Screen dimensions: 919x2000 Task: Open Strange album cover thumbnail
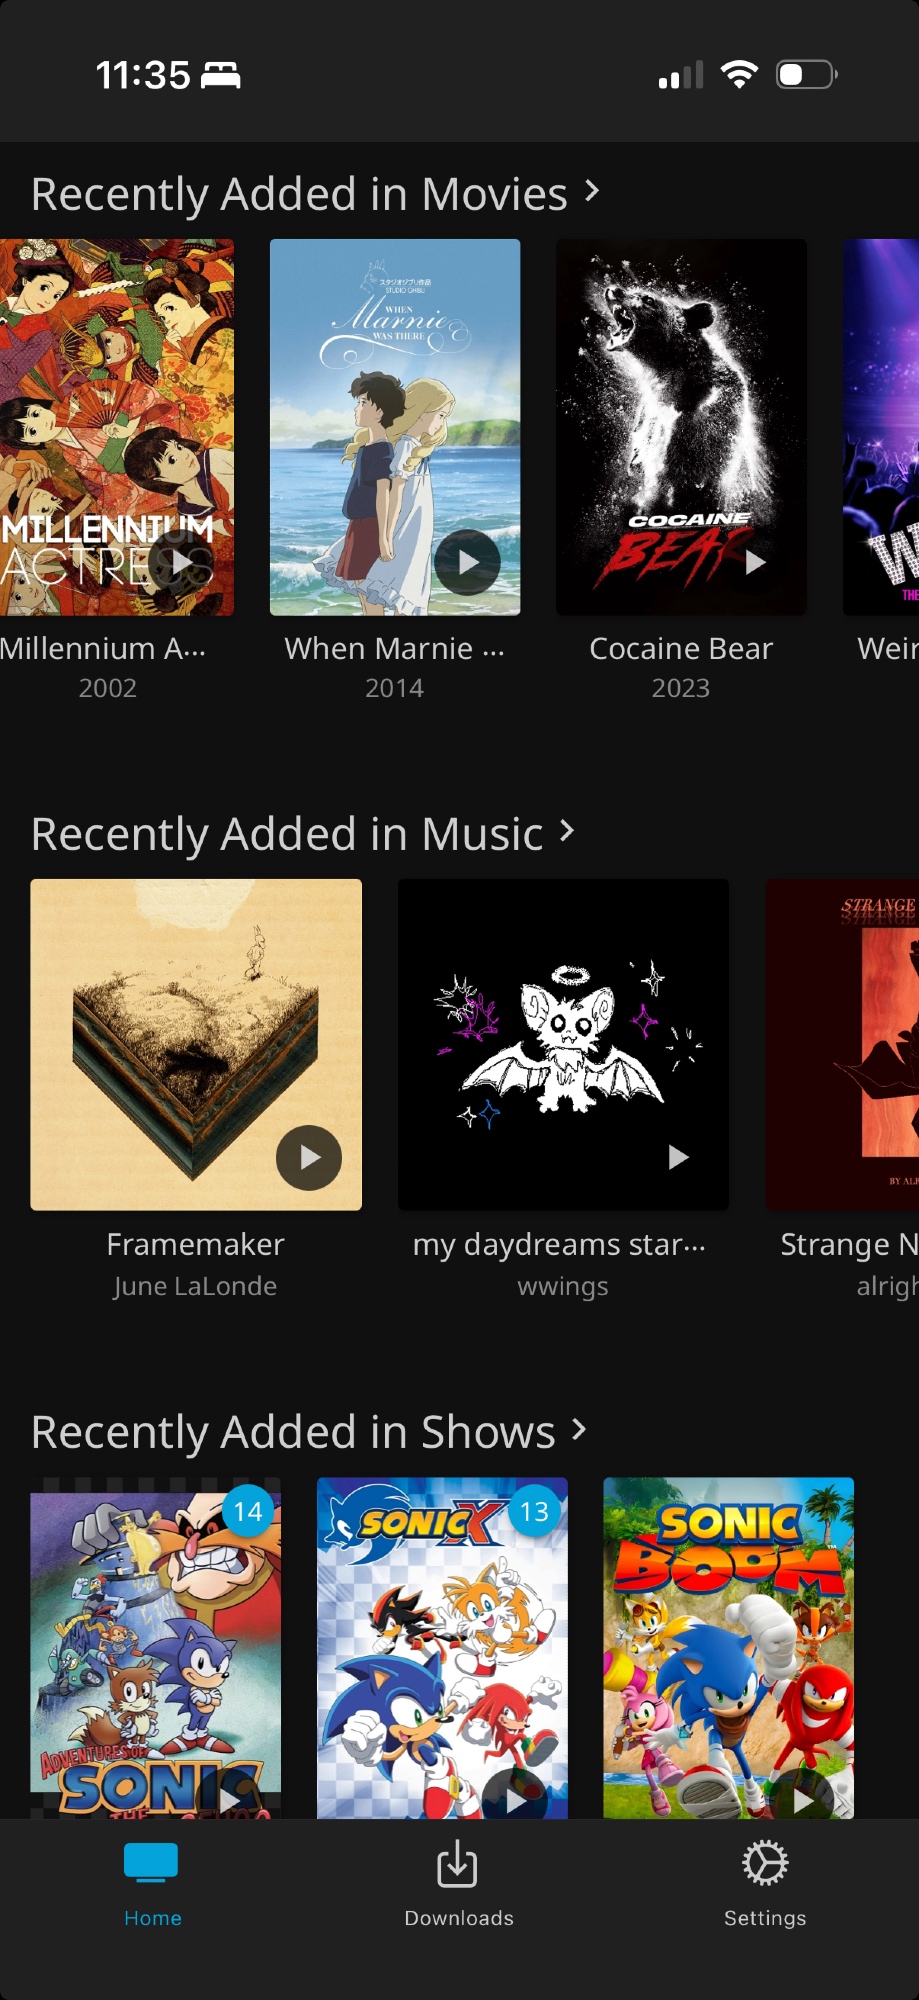(842, 1044)
